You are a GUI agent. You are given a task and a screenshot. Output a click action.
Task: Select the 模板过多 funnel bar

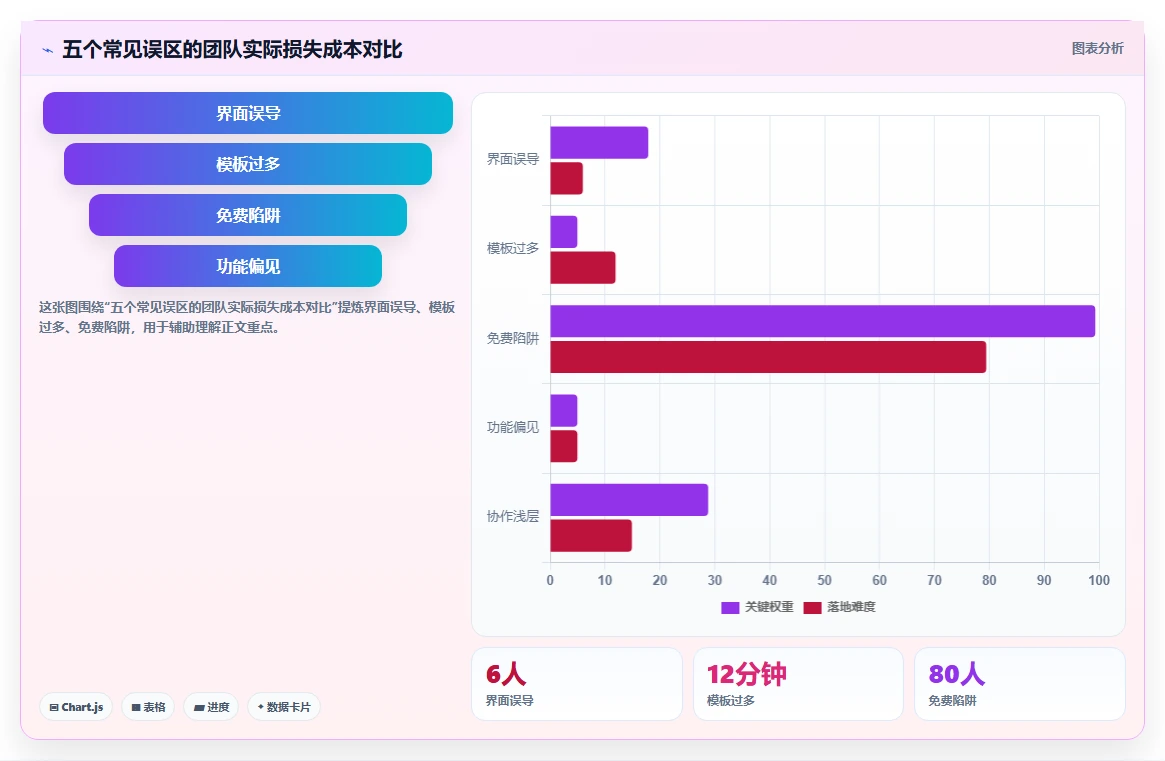click(x=248, y=164)
